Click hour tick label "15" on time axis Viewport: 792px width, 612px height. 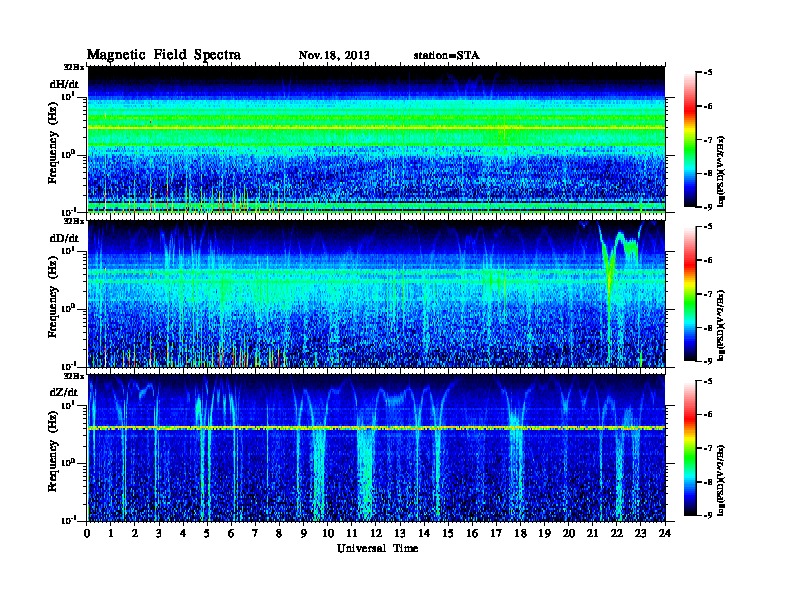pyautogui.click(x=448, y=533)
